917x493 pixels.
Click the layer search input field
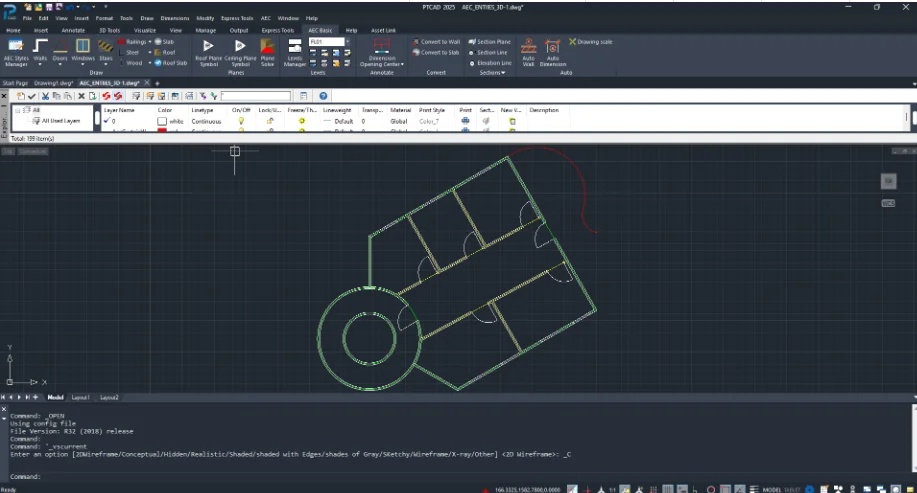pyautogui.click(x=256, y=96)
